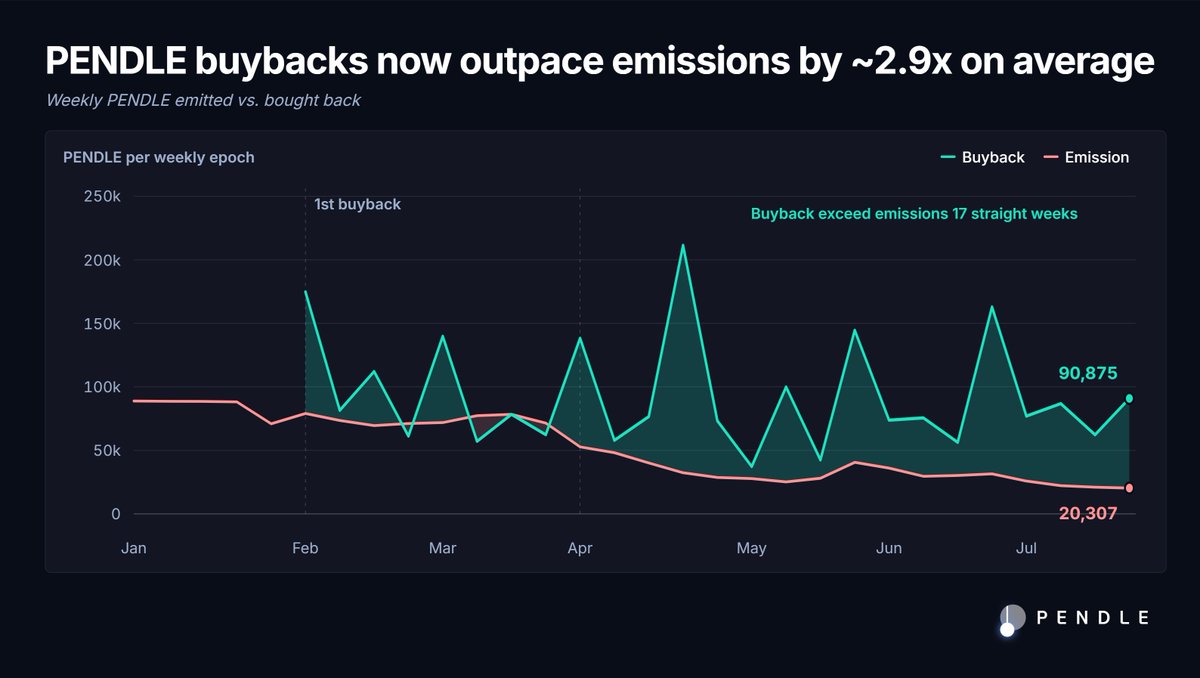Viewport: 1200px width, 678px height.
Task: Click the tallest buyback peak above 200k
Action: [x=682, y=245]
